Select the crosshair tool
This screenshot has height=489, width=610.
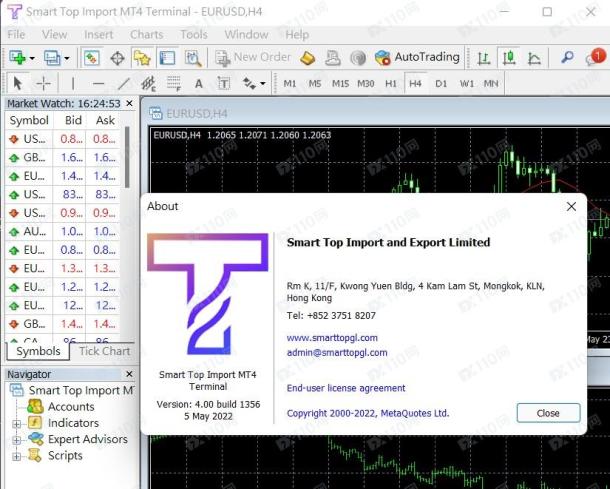[x=43, y=83]
